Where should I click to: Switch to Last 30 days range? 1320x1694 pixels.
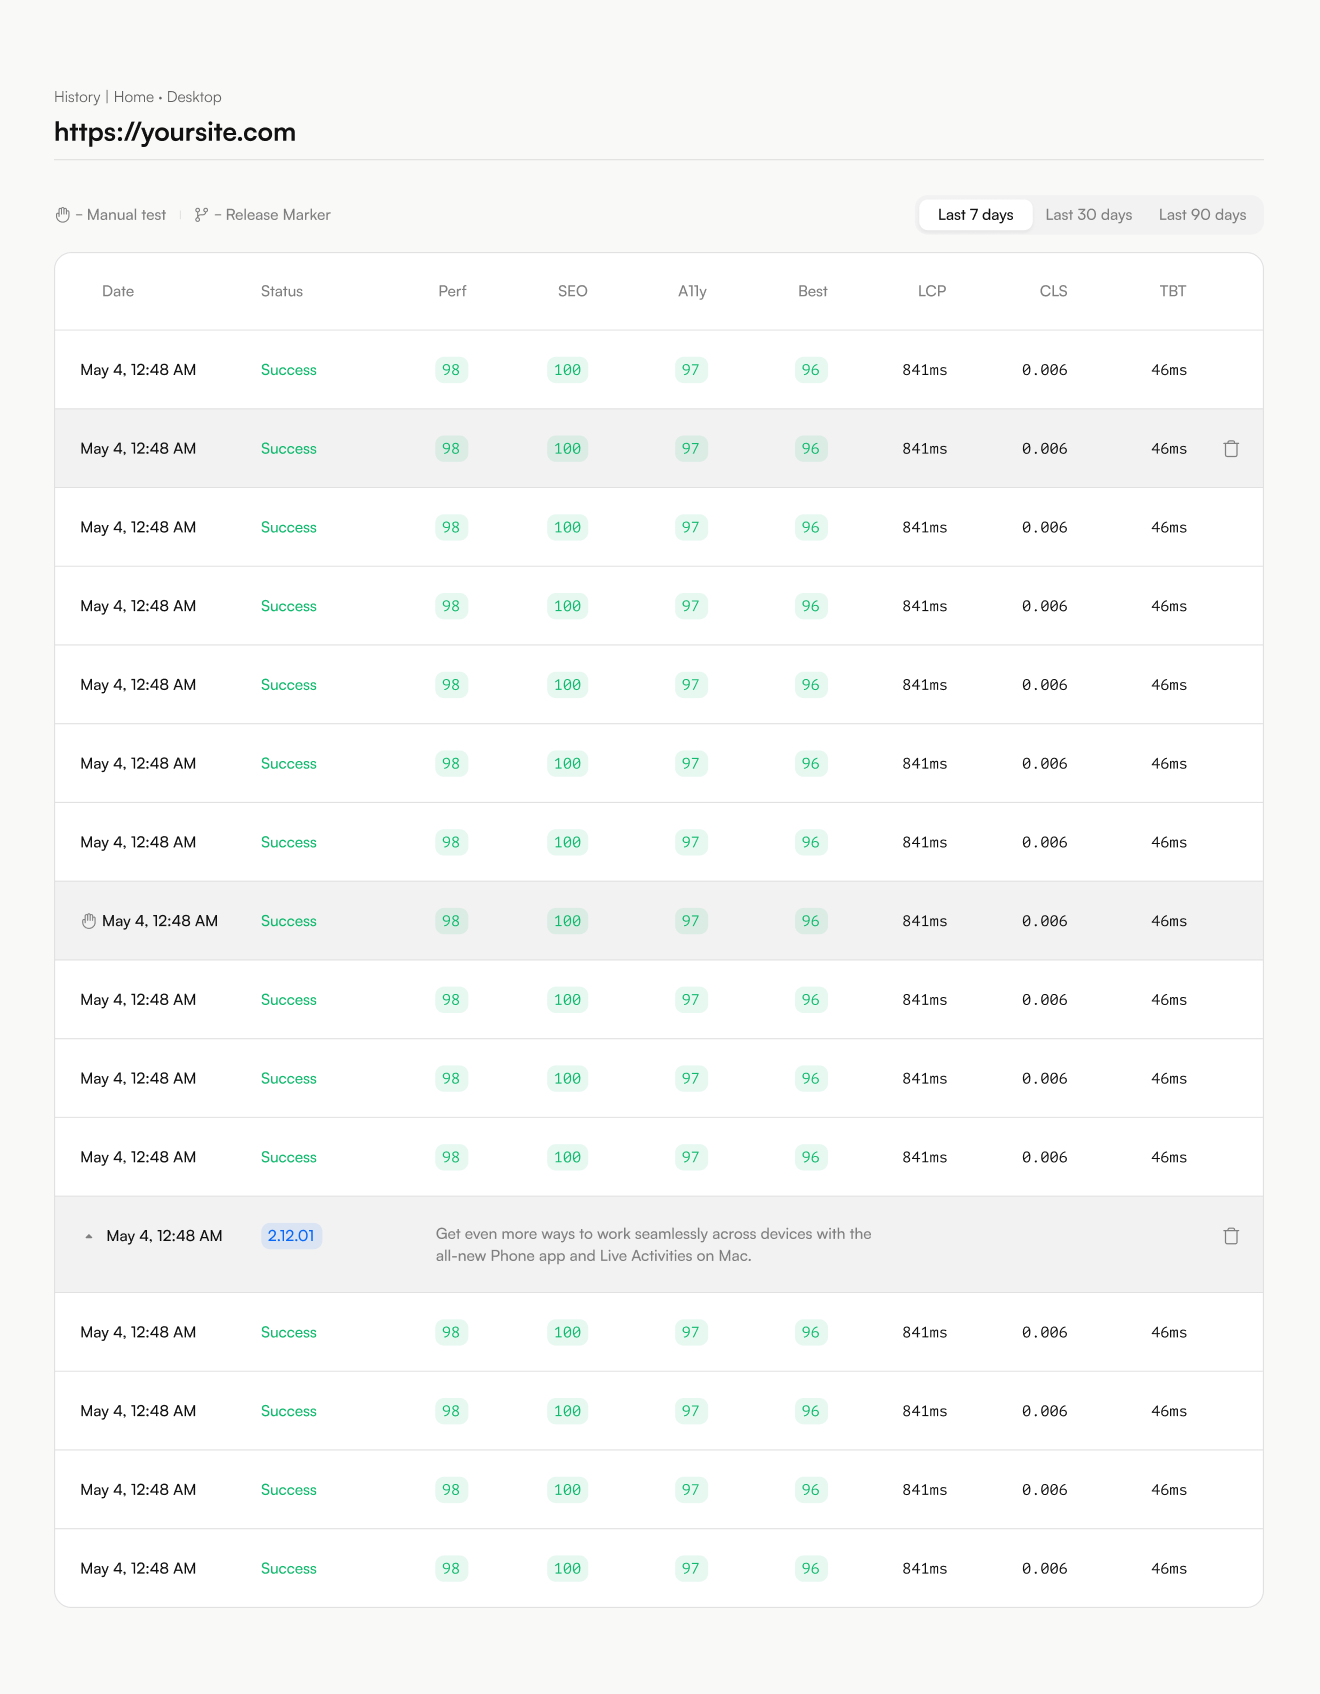pos(1089,215)
